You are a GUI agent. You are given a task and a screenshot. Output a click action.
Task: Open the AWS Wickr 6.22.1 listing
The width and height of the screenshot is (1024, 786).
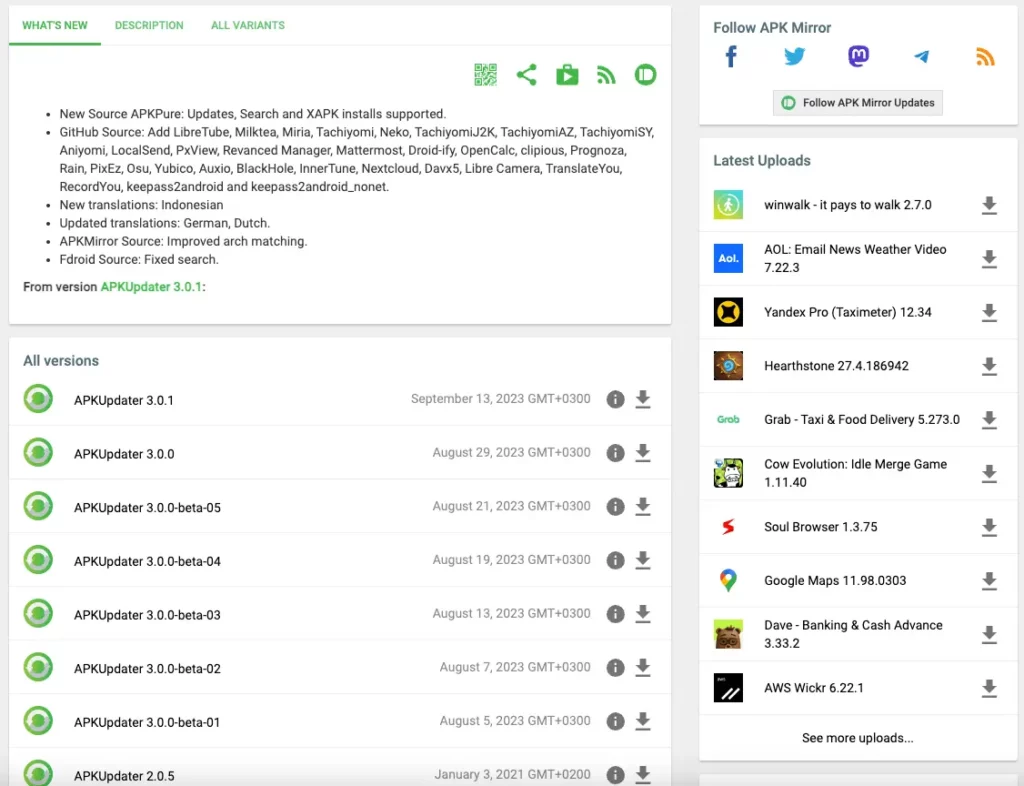pos(814,687)
